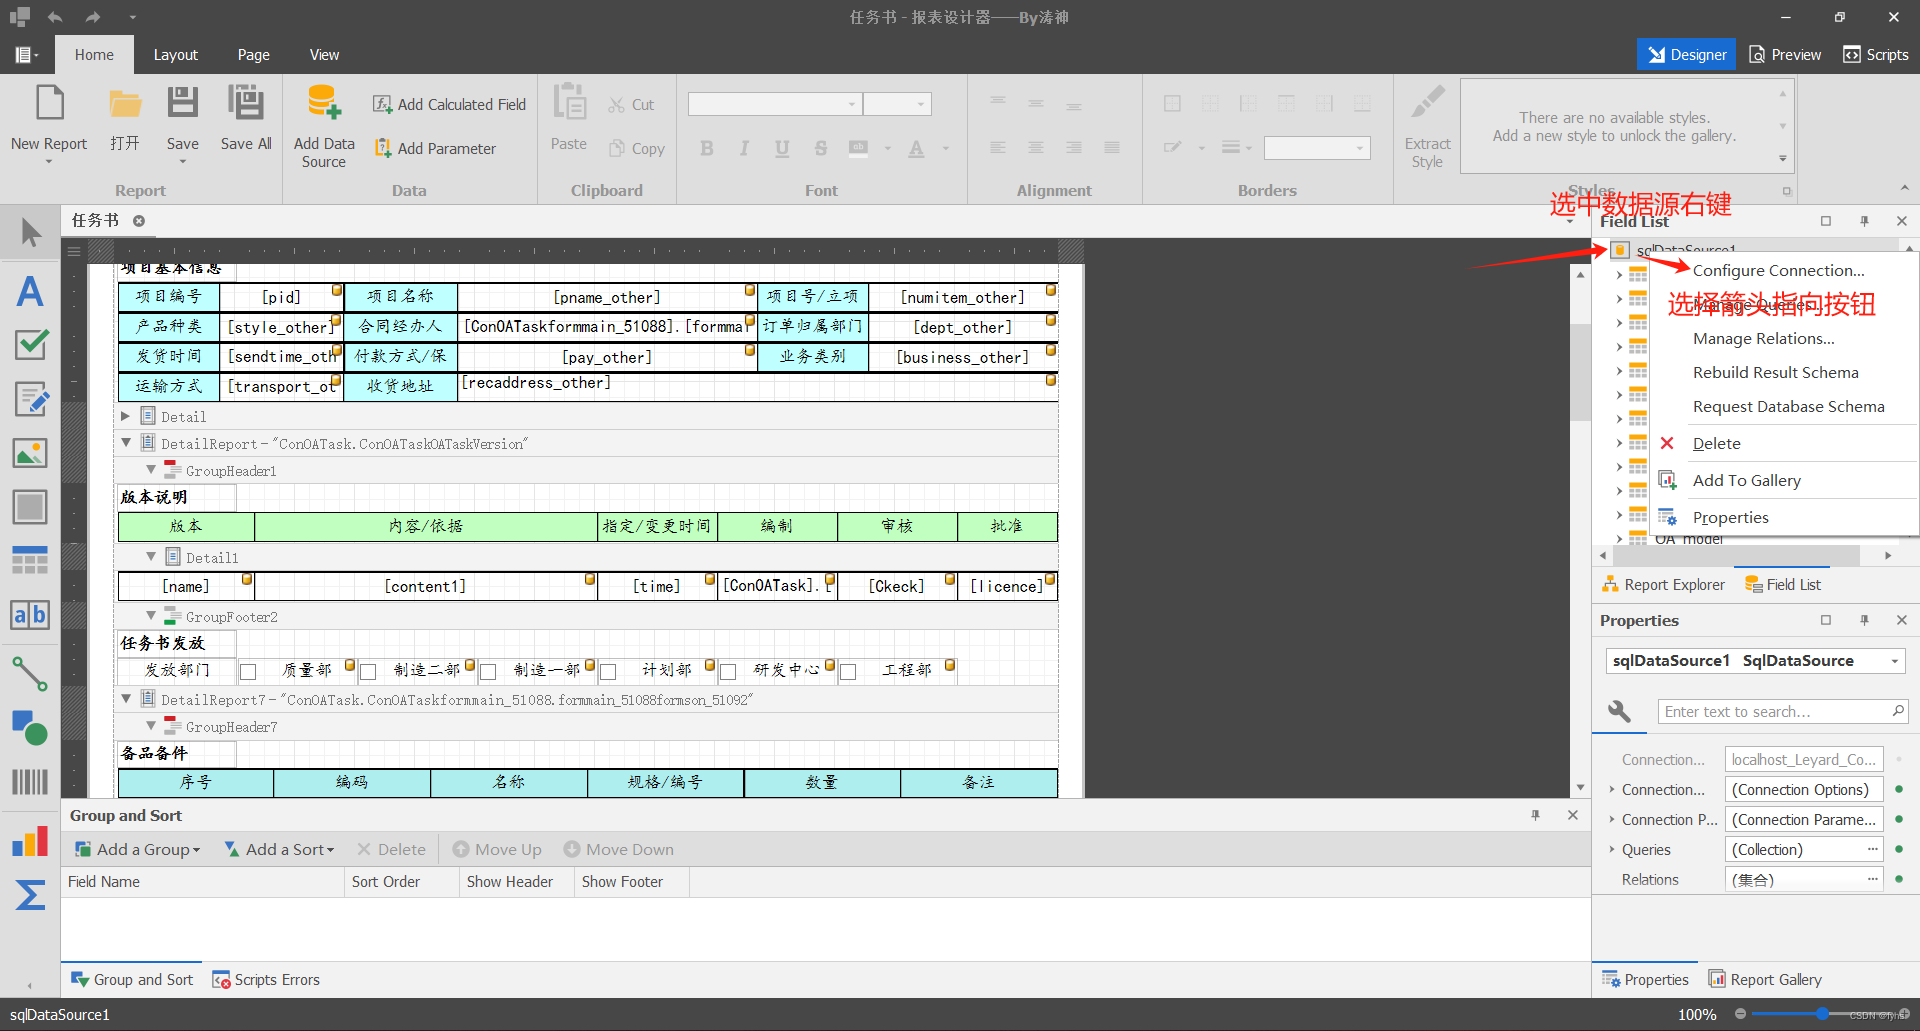Screen dimensions: 1920x1031
Task: Click the Save icon in the ribbon
Action: pos(182,103)
